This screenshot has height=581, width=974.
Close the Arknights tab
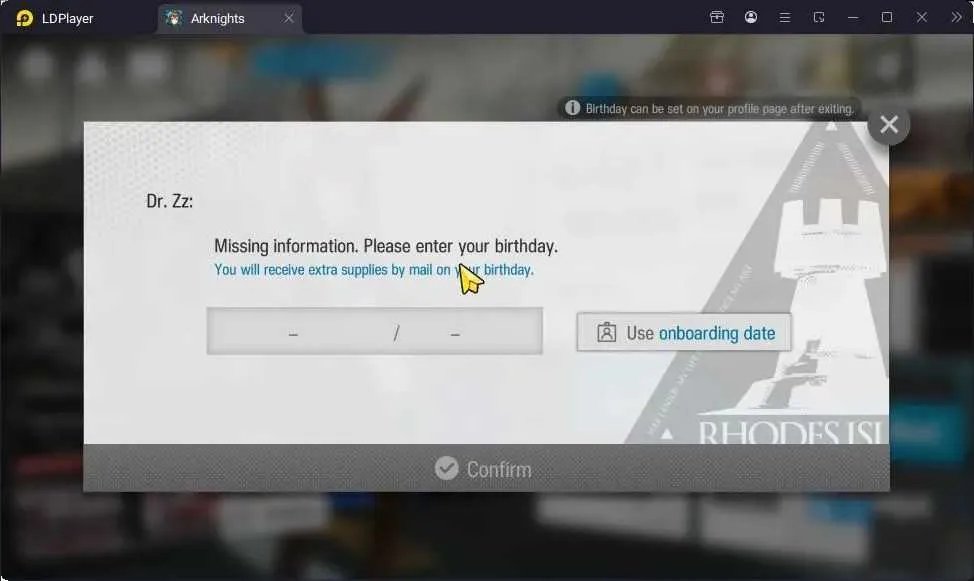[289, 18]
